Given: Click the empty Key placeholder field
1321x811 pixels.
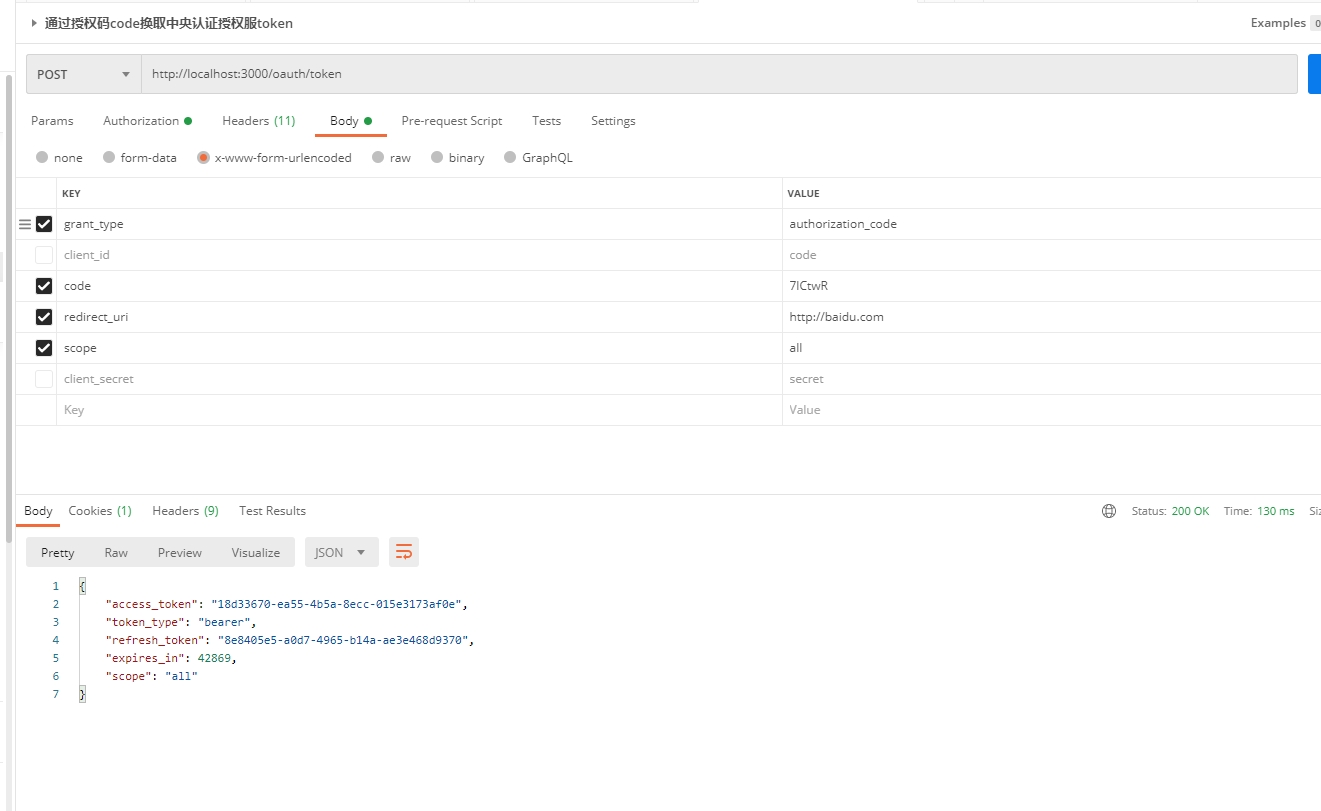Looking at the screenshot, I should (419, 410).
